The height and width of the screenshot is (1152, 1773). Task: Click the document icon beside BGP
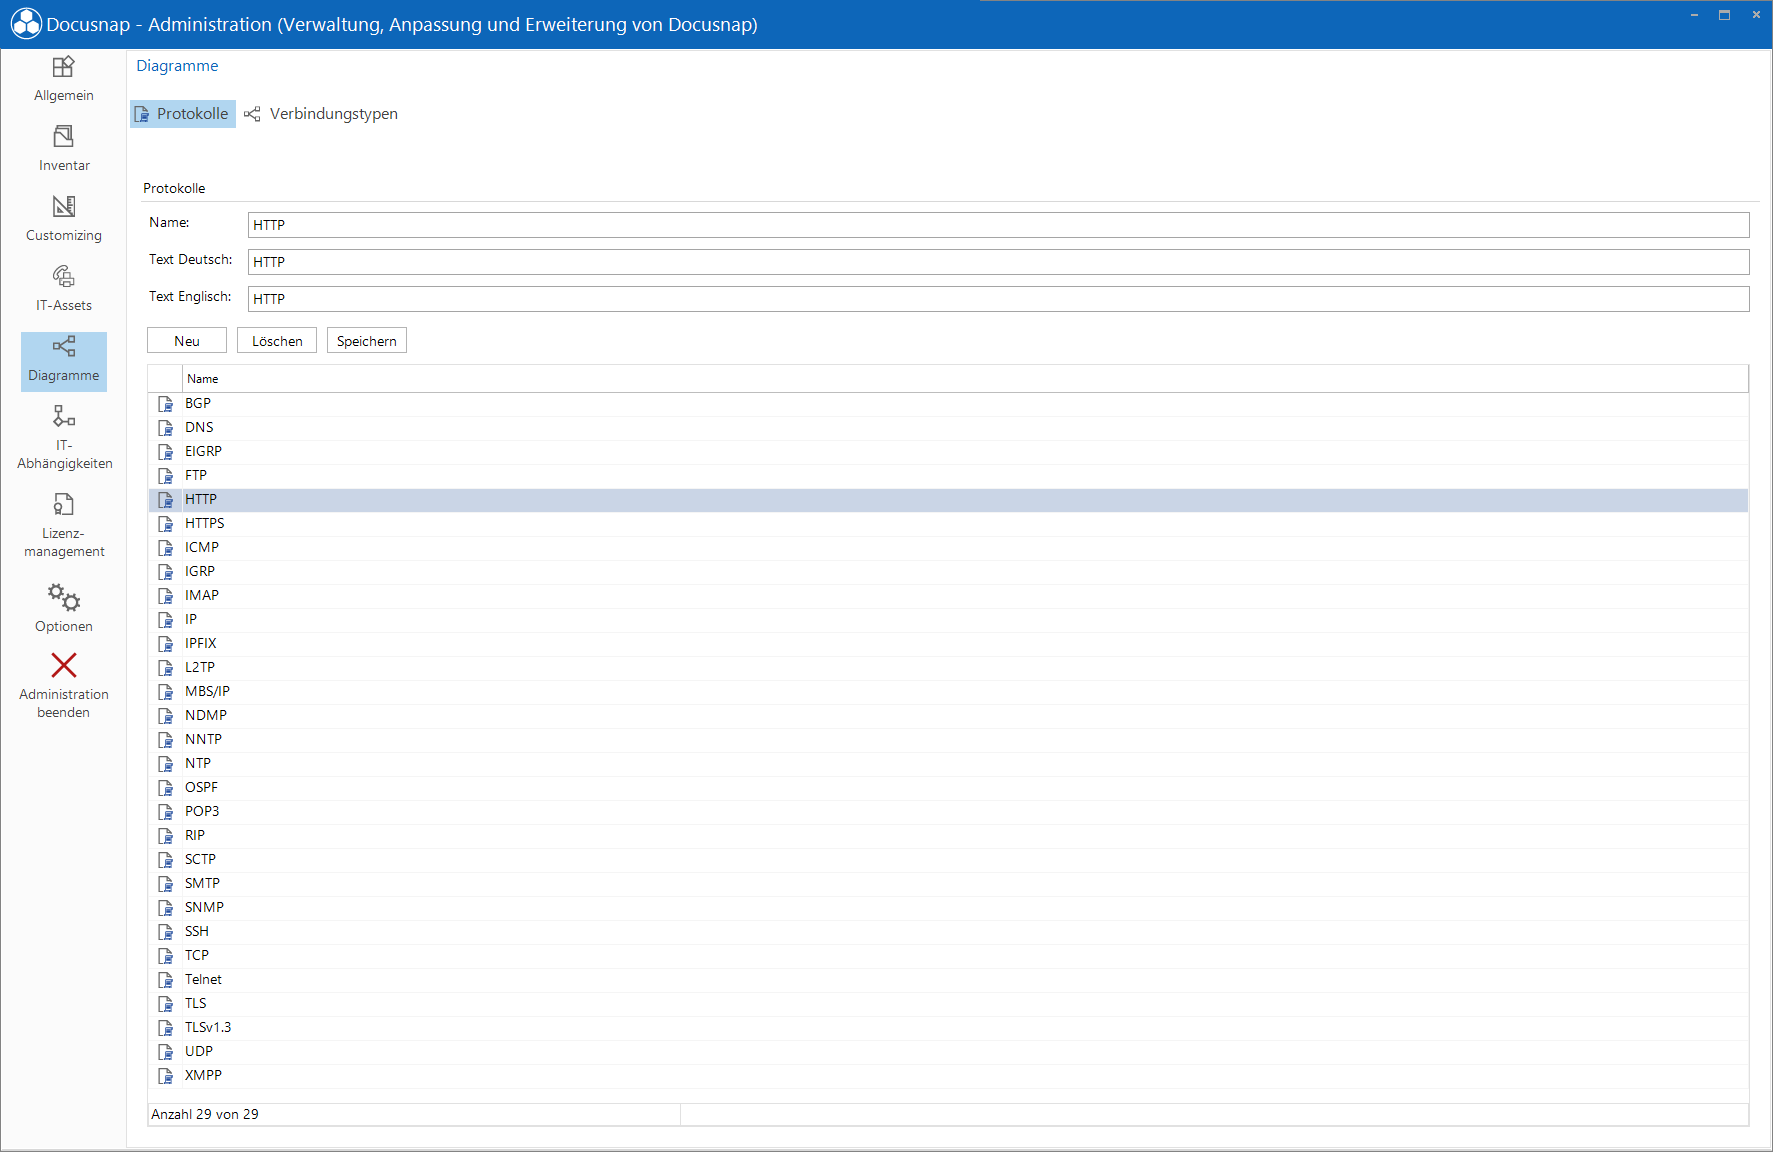pos(166,404)
